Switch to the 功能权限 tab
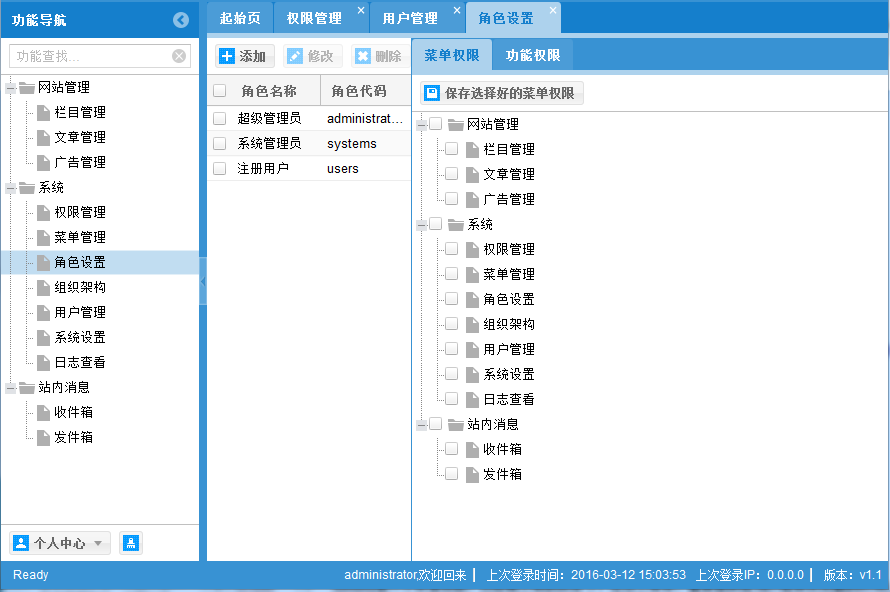The image size is (890, 592). coord(531,55)
